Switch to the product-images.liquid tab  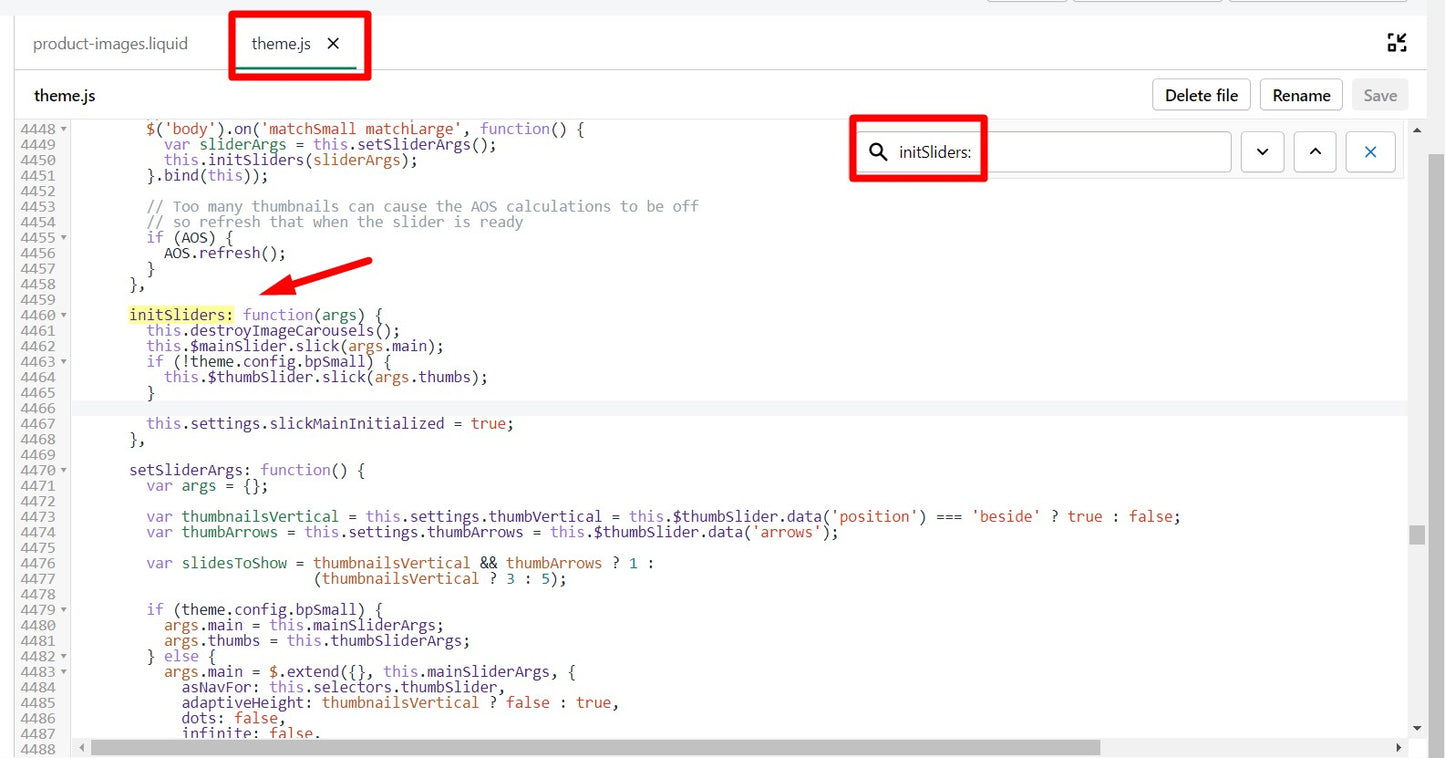pos(110,44)
